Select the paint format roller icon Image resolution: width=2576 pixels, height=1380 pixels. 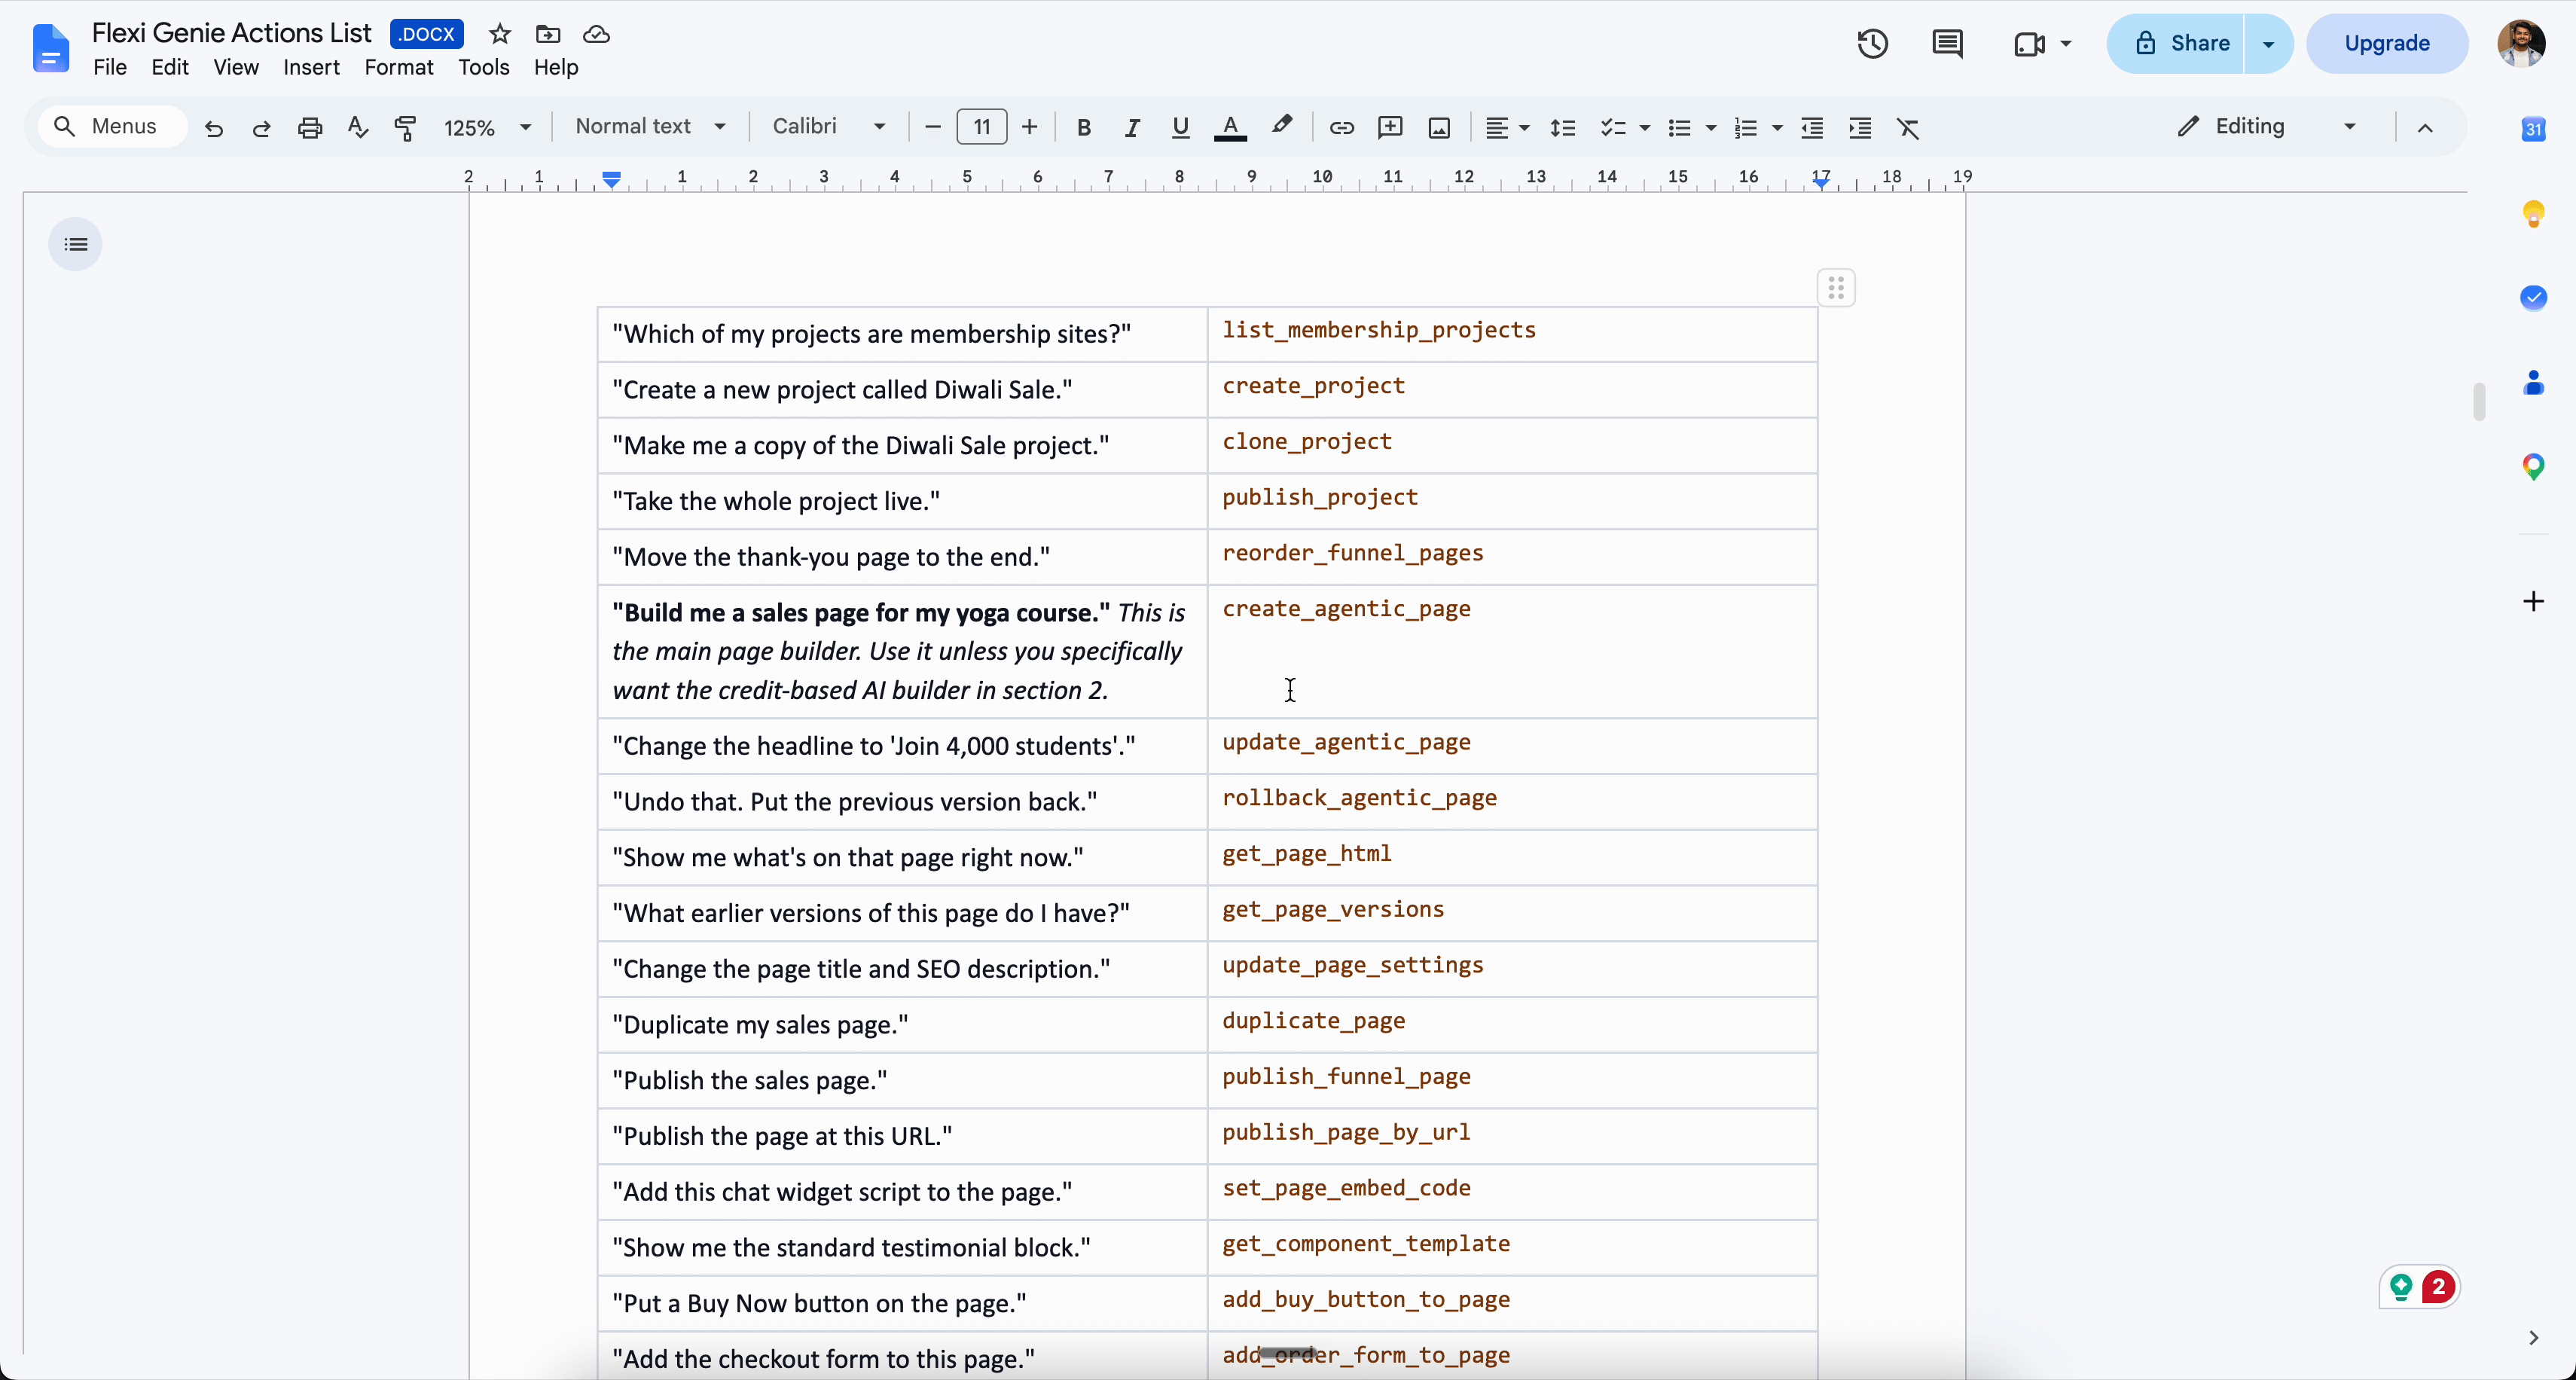tap(405, 128)
